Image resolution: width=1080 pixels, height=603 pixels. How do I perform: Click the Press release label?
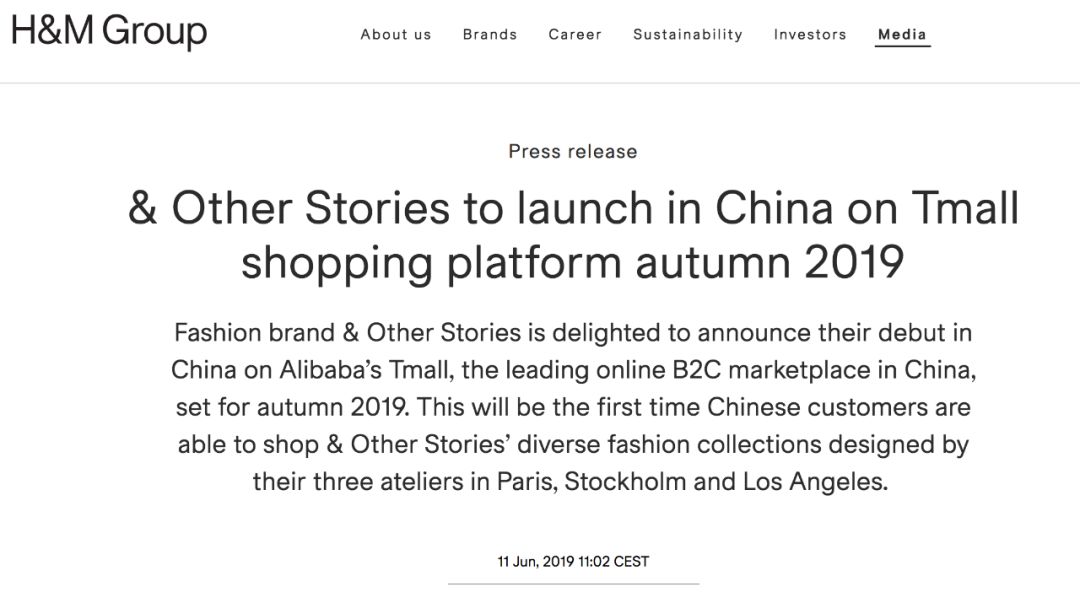572,151
